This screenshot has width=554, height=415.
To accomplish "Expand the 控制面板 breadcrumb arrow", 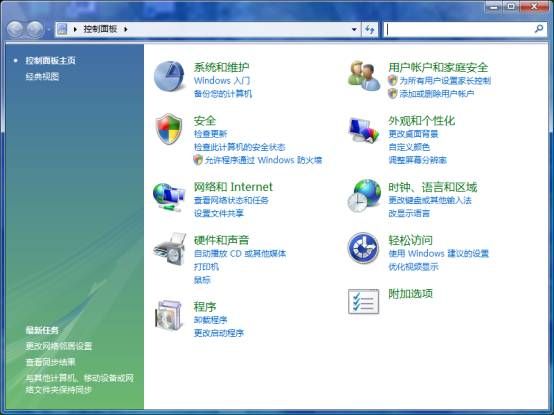I will tap(126, 29).
